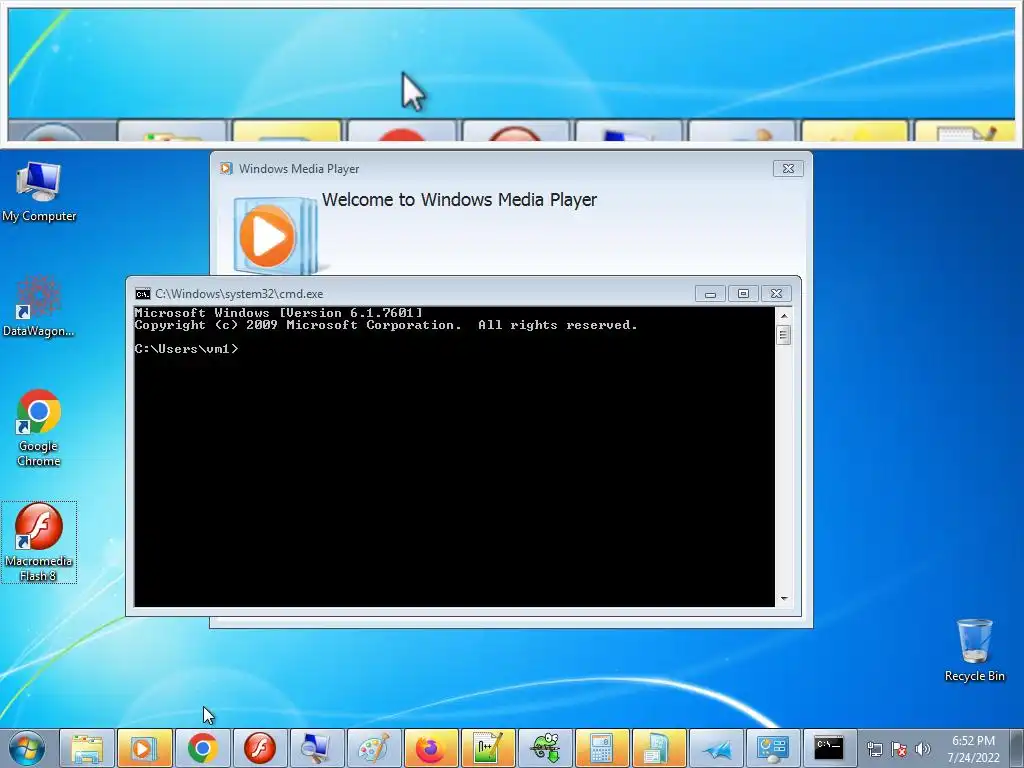Open the My Computer desktop icon
The height and width of the screenshot is (768, 1024).
tap(39, 192)
